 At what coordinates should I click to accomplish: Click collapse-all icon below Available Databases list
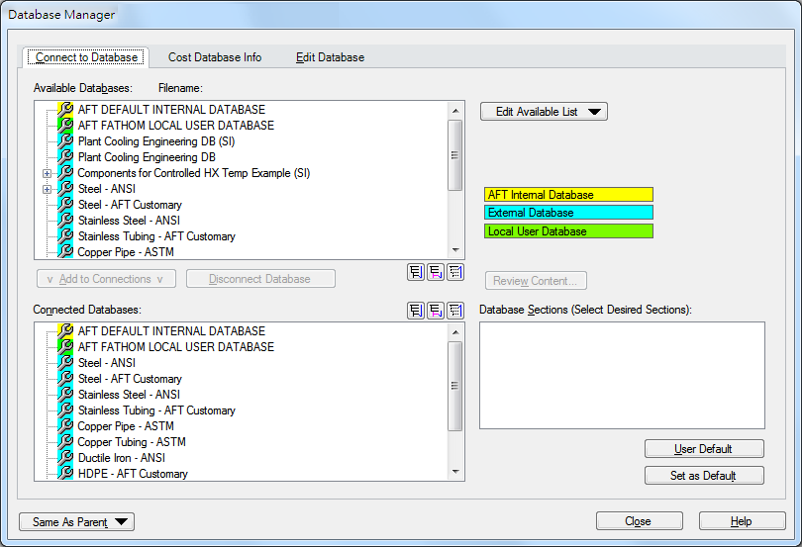[x=455, y=272]
